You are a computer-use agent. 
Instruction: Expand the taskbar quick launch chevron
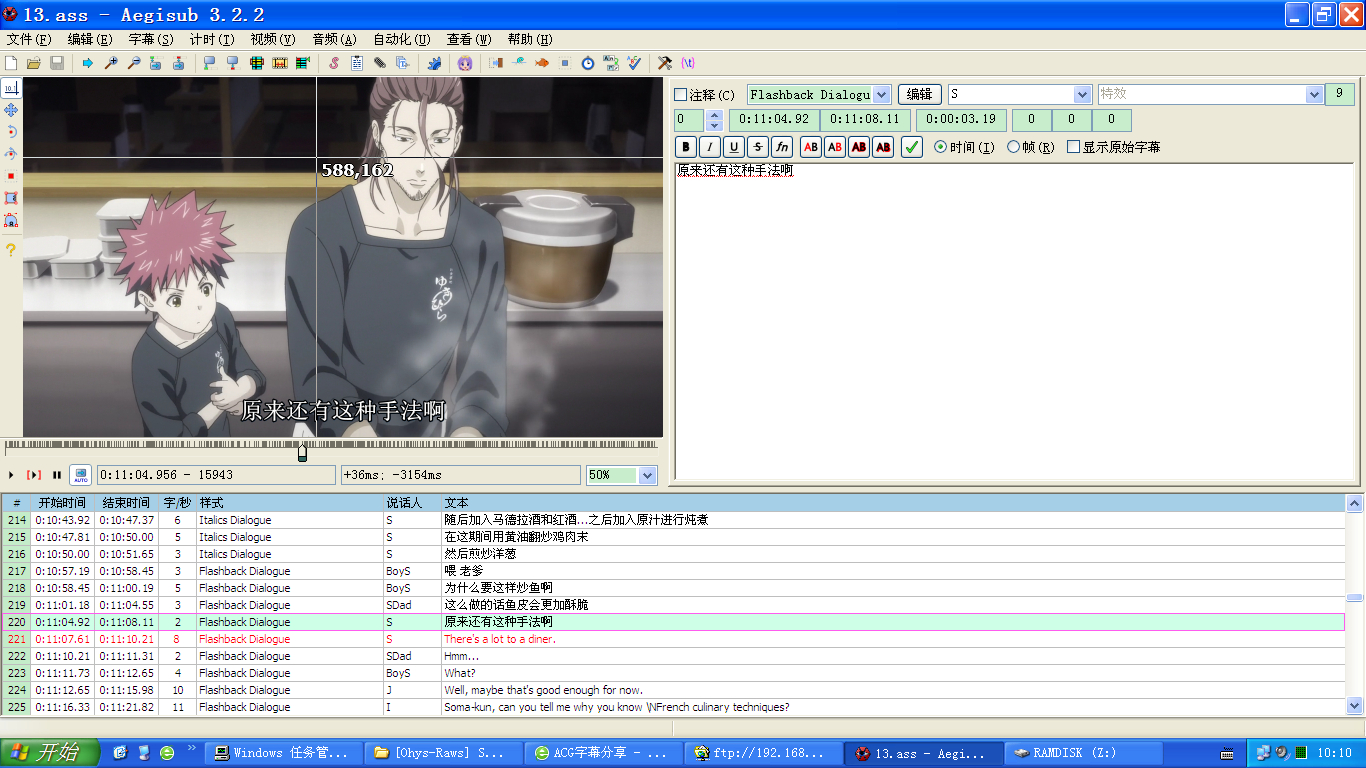(192, 748)
